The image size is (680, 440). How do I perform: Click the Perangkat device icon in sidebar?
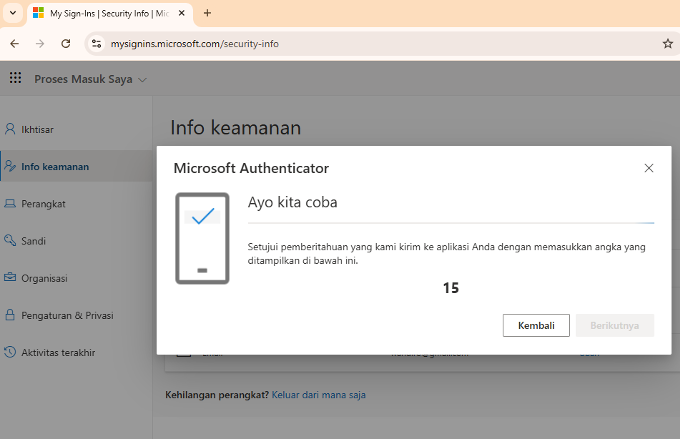click(10, 203)
